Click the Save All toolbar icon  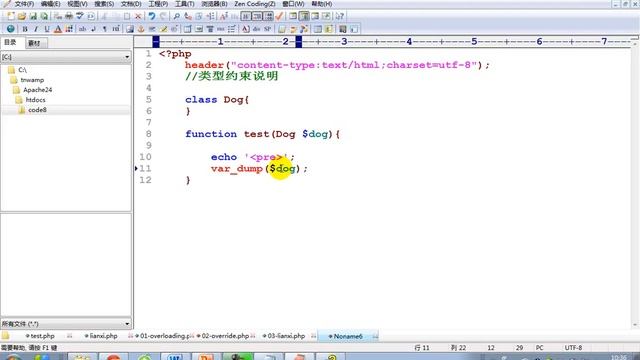44,16
